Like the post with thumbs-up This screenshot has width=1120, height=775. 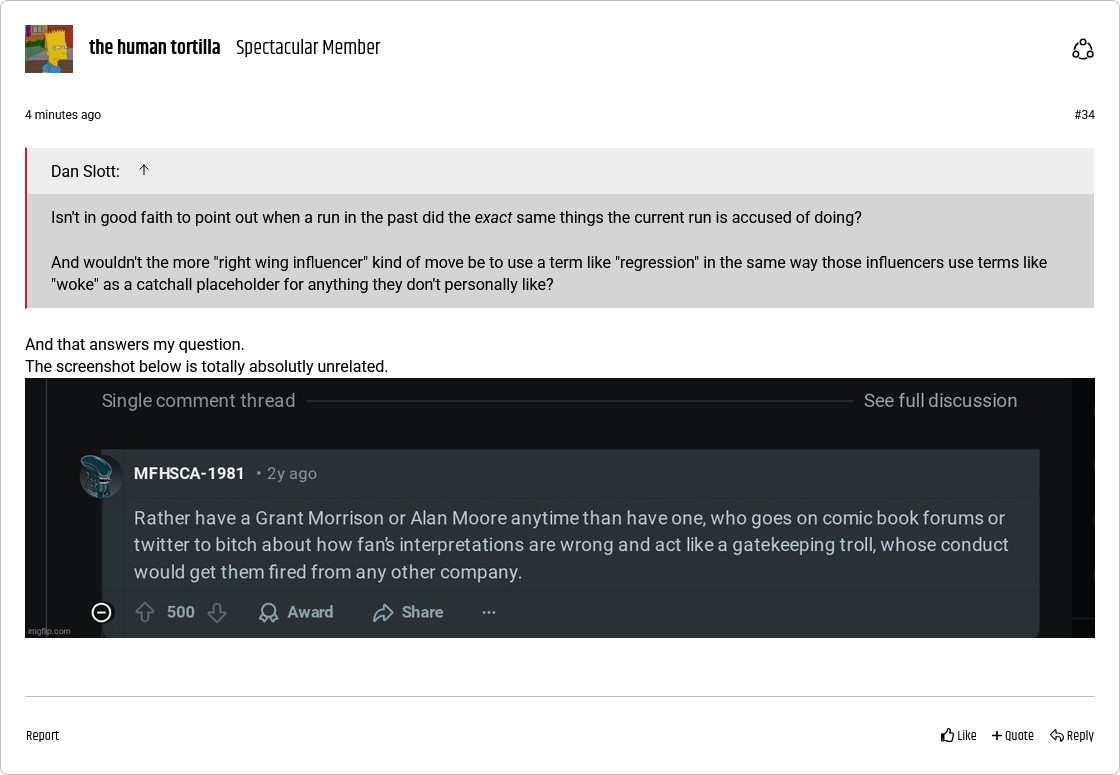pyautogui.click(x=959, y=736)
